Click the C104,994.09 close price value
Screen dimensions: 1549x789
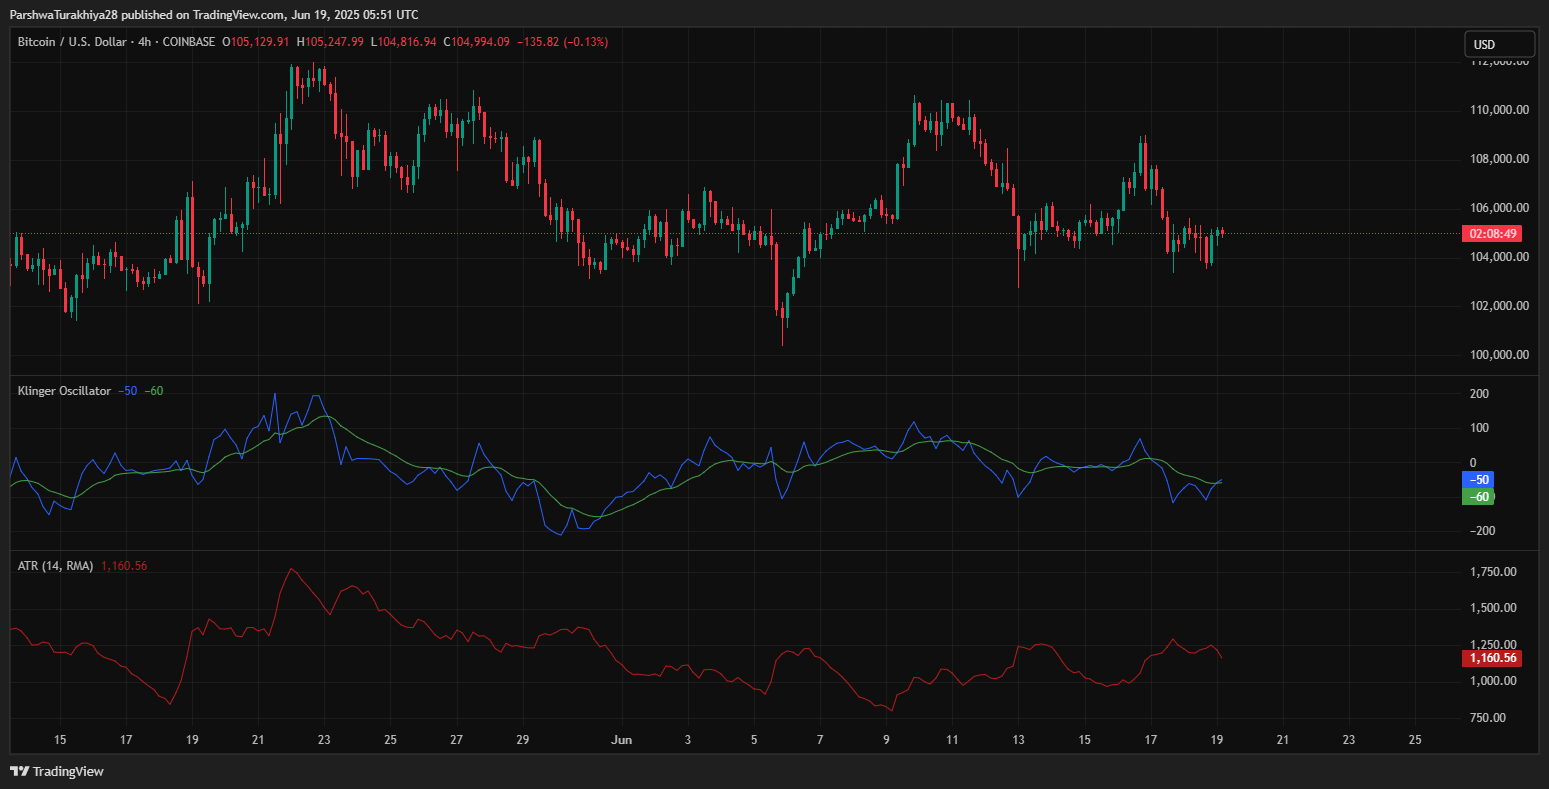coord(481,42)
